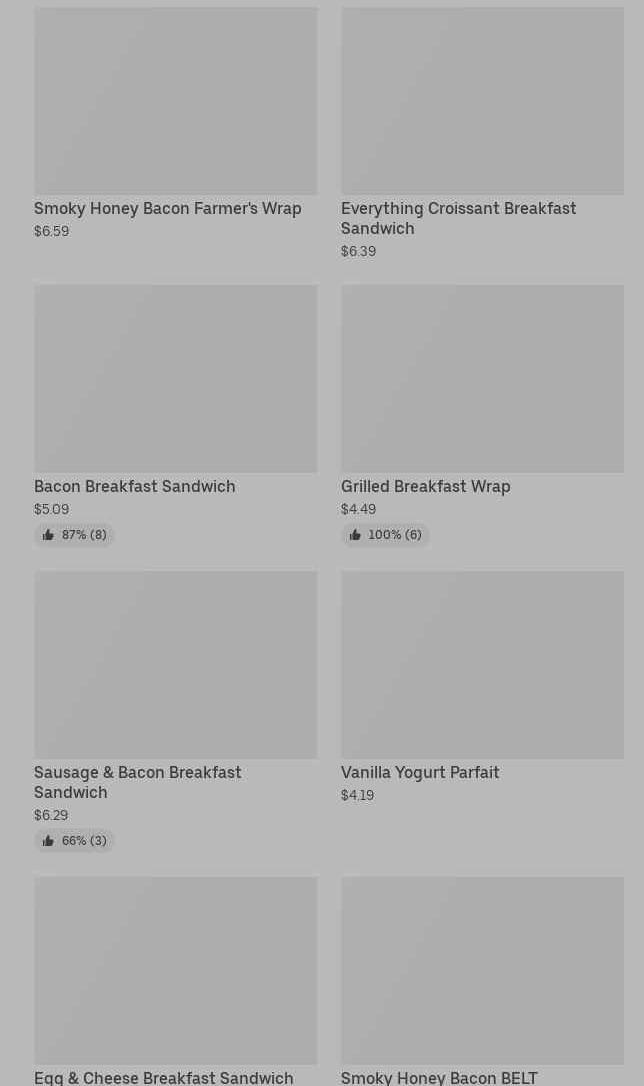Choose Vanilla Yogurt Parfait title

pyautogui.click(x=419, y=772)
